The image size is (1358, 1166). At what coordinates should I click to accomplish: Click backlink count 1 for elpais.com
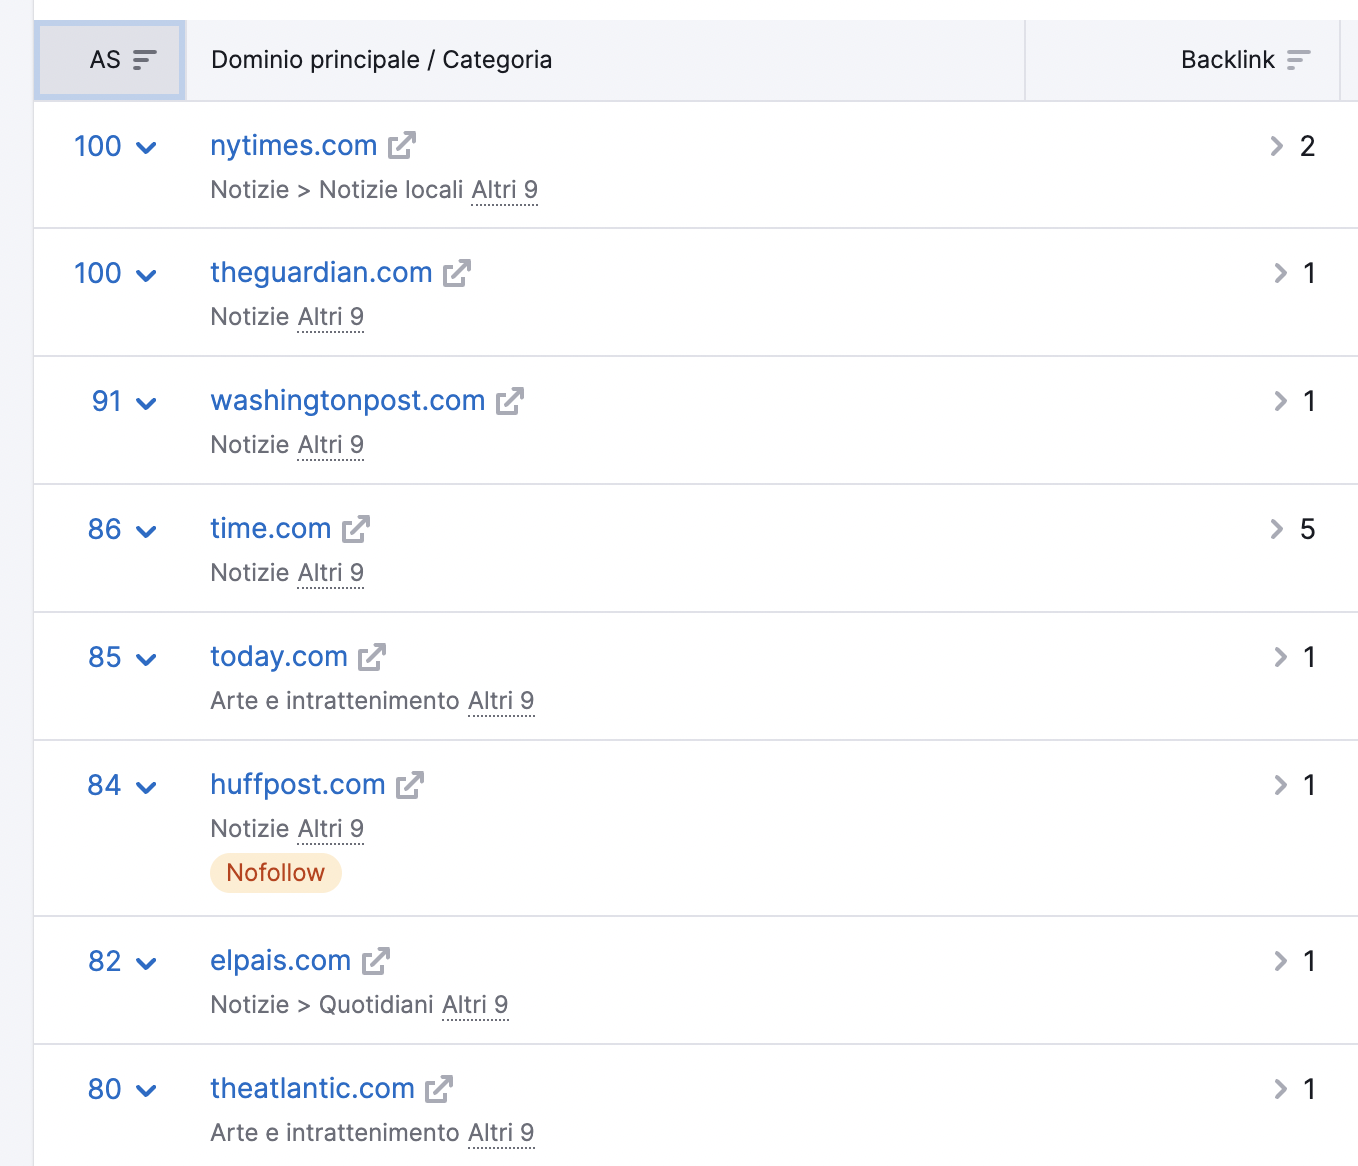click(1309, 962)
